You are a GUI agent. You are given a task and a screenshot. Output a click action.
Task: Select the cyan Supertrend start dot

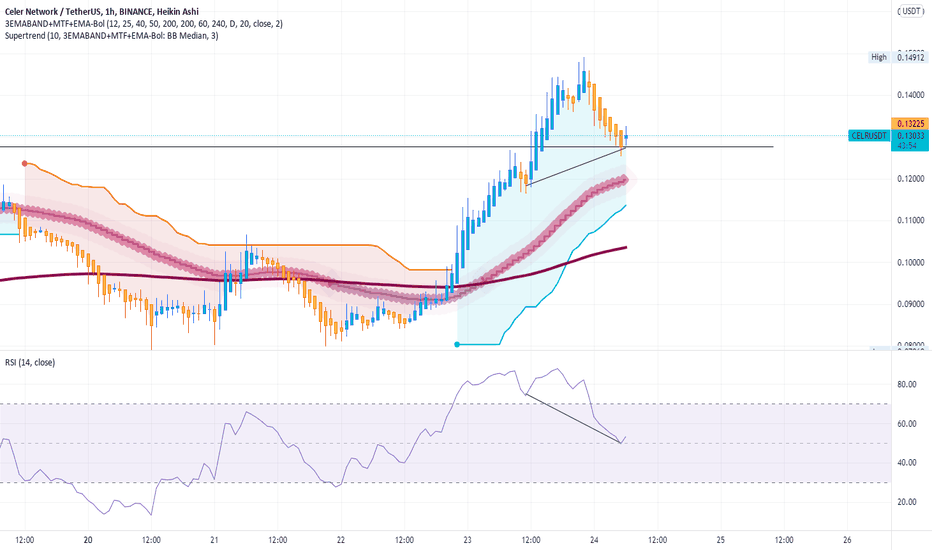pyautogui.click(x=457, y=344)
